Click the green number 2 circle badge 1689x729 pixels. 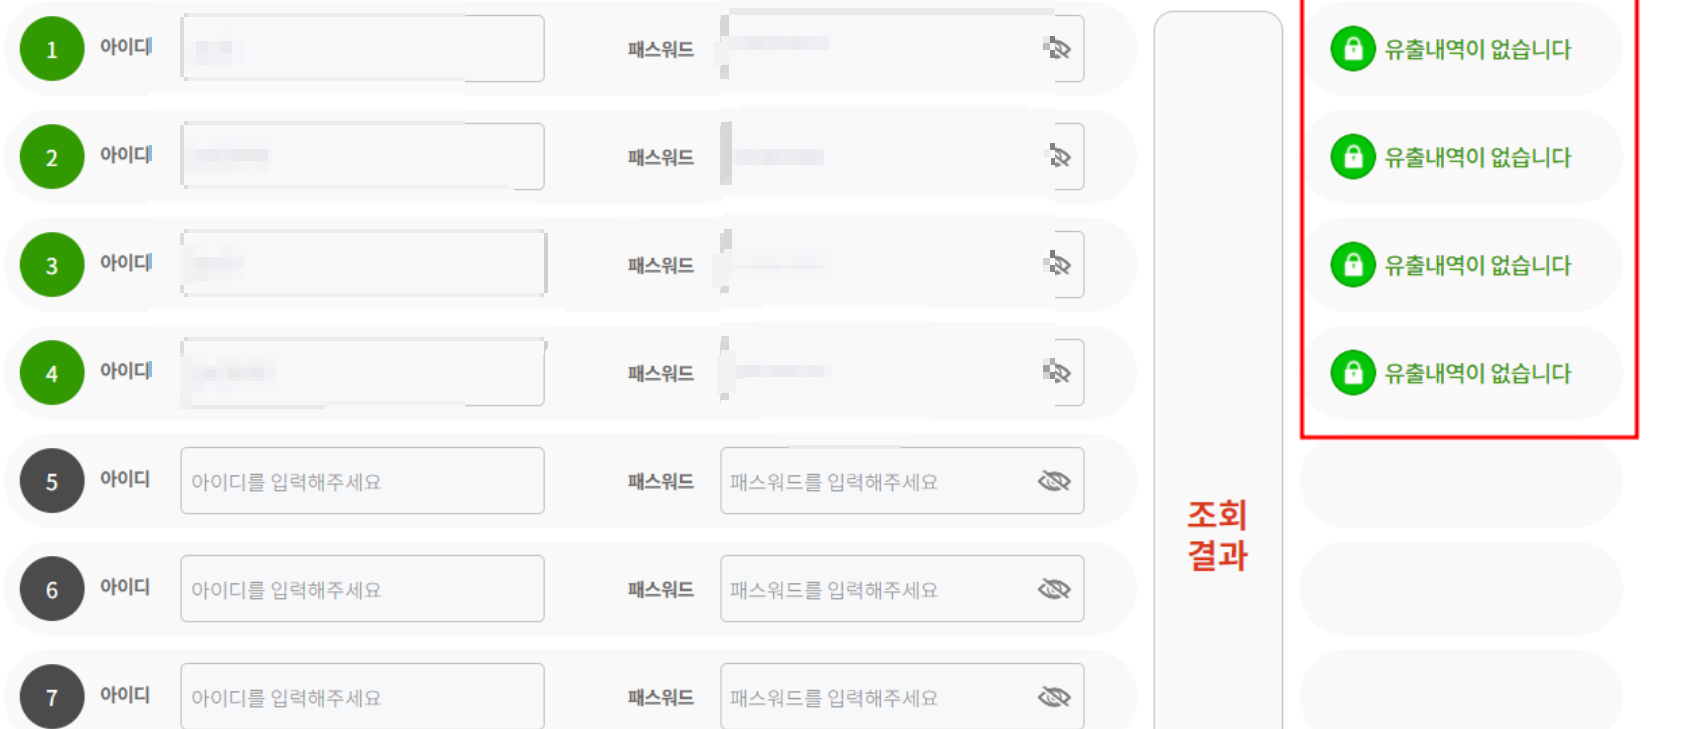pyautogui.click(x=51, y=156)
